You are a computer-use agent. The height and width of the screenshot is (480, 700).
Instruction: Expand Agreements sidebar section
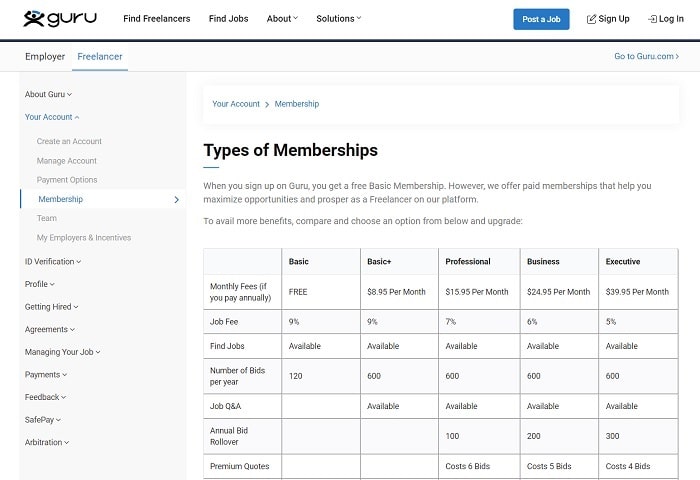50,330
